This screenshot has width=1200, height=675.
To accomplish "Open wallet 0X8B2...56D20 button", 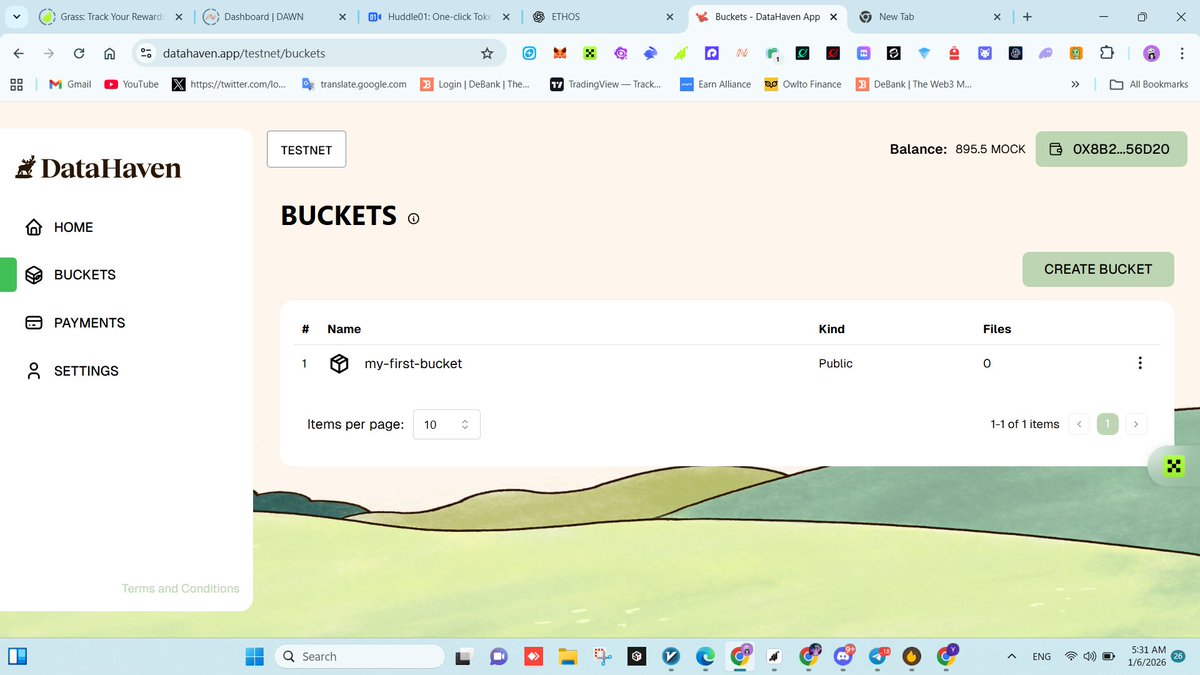I will click(1111, 149).
